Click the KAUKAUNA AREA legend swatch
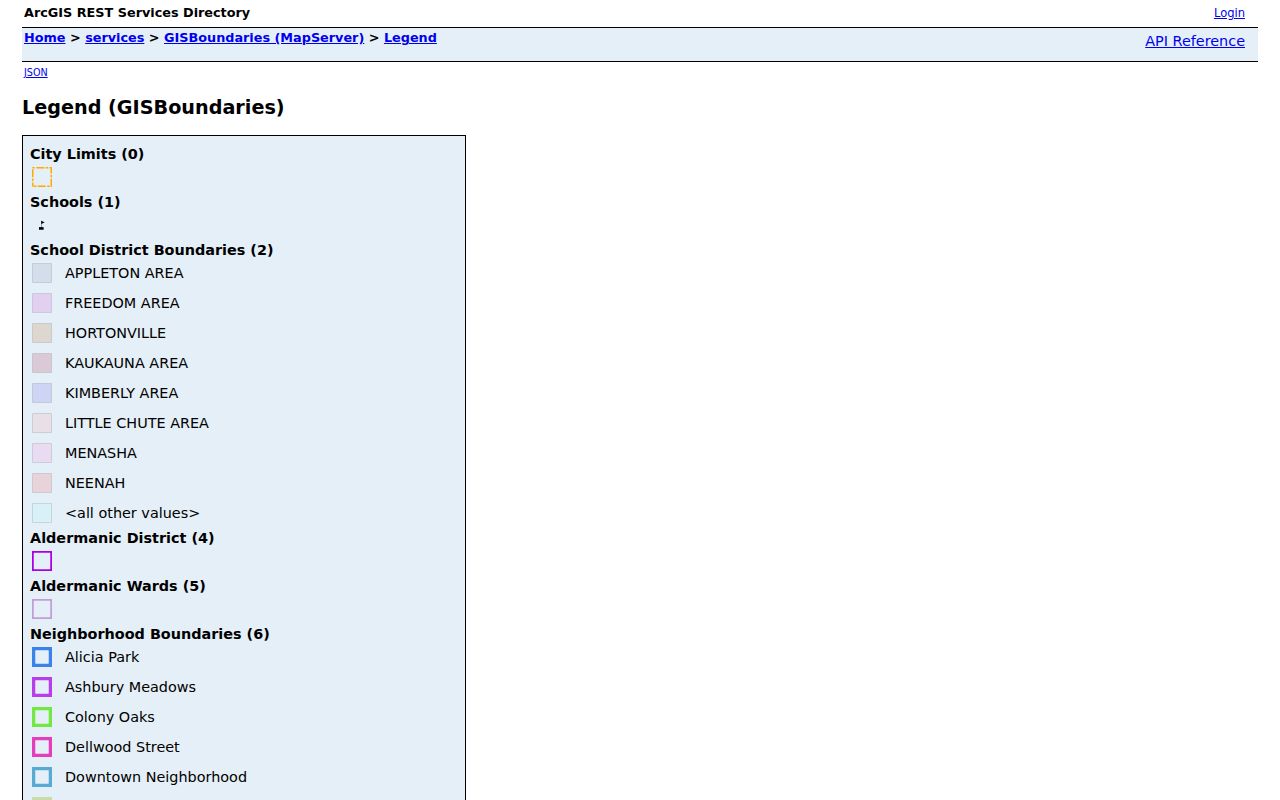 tap(42, 363)
